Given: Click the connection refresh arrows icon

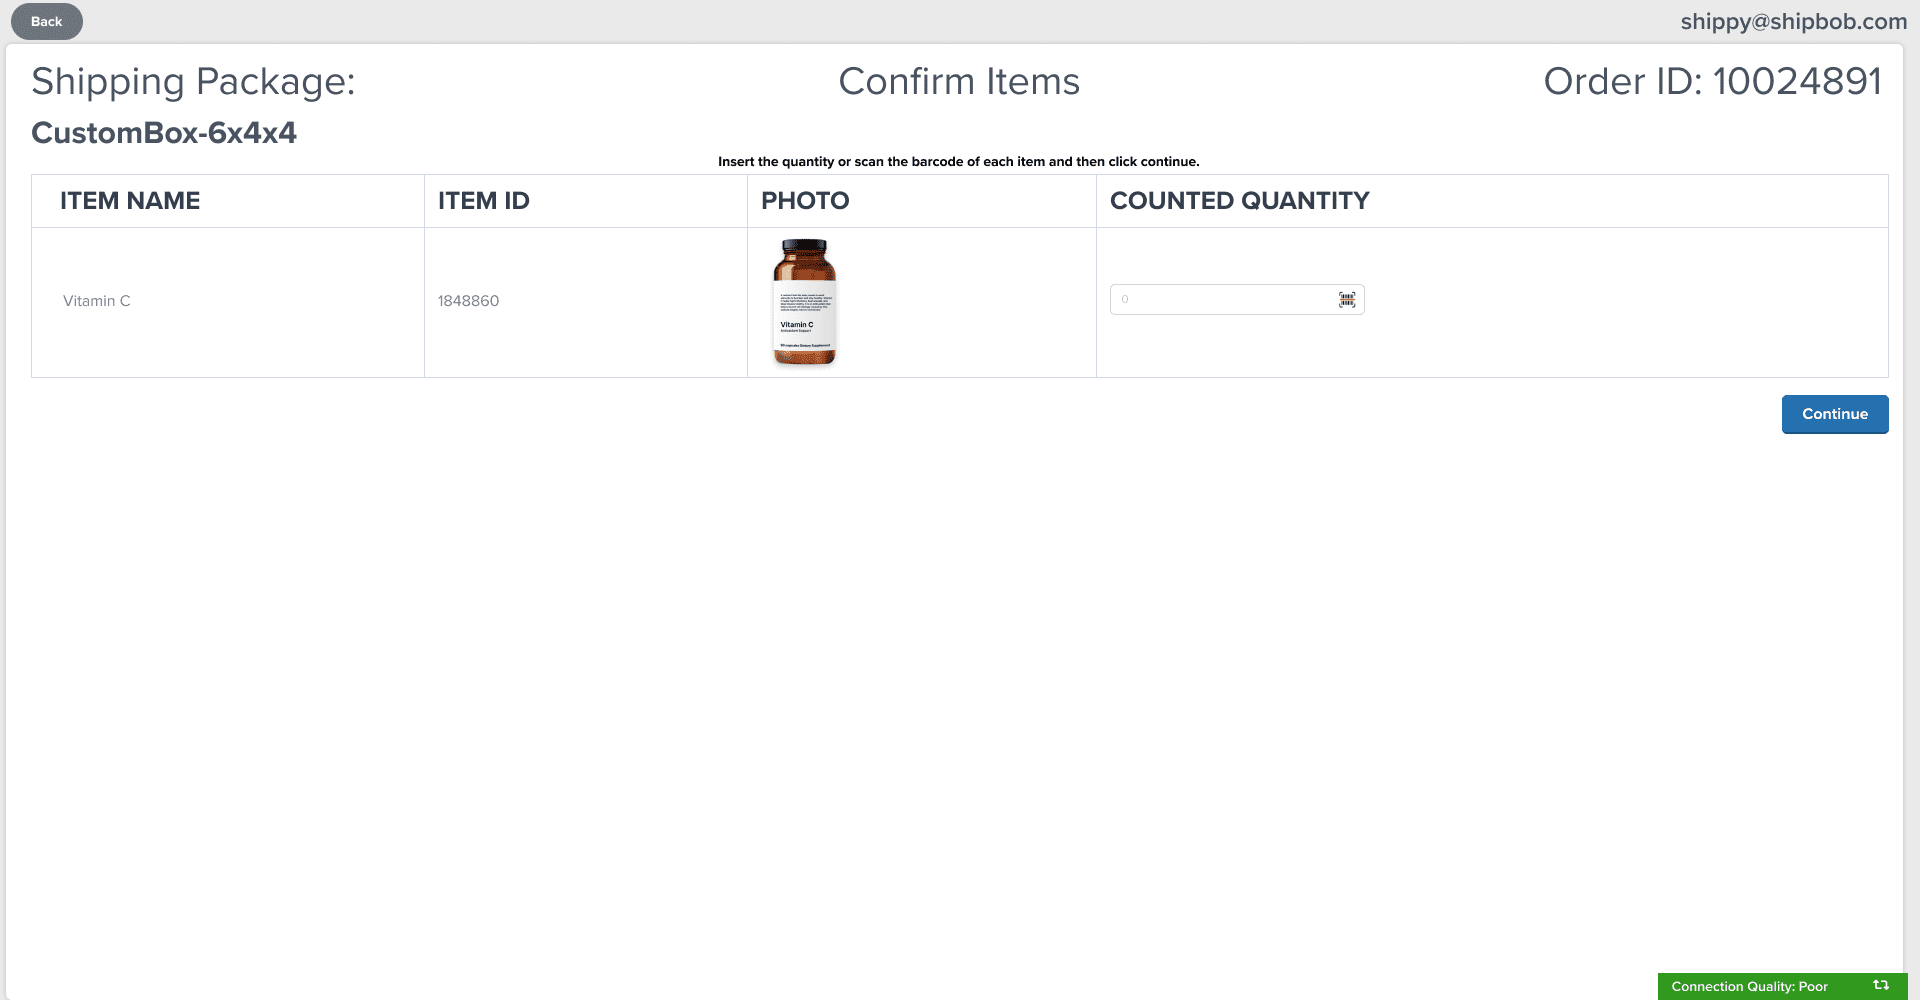Looking at the screenshot, I should tap(1881, 986).
